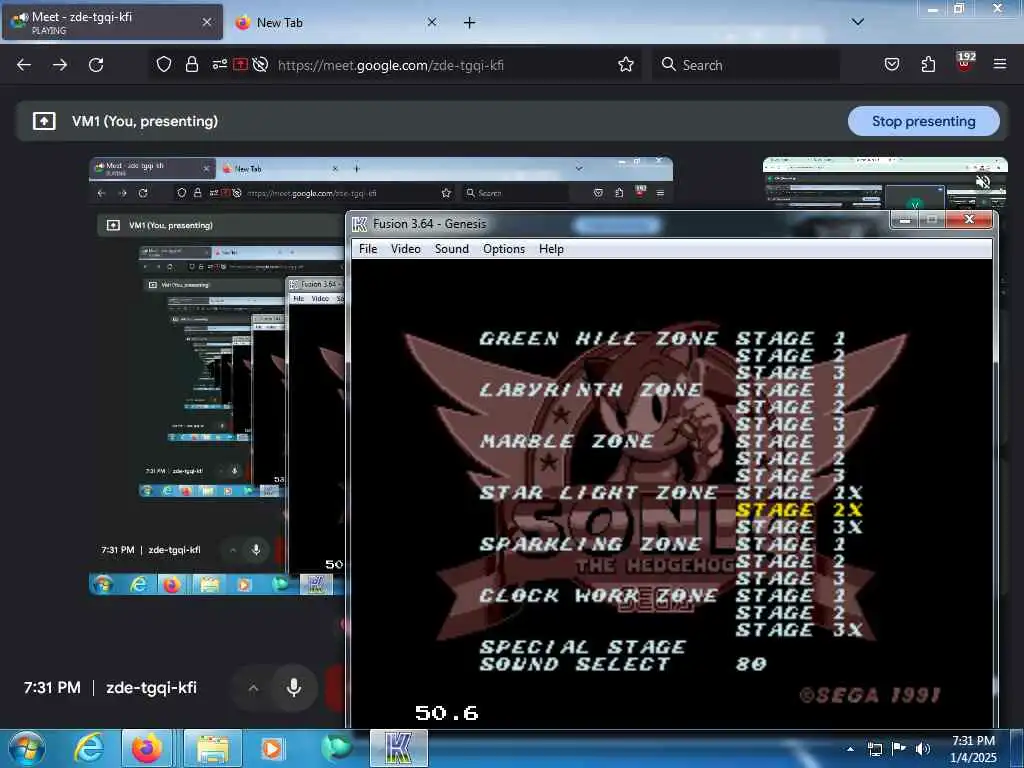Click the Fusion 3.64 title bar icon
This screenshot has width=1024, height=768.
pos(360,224)
